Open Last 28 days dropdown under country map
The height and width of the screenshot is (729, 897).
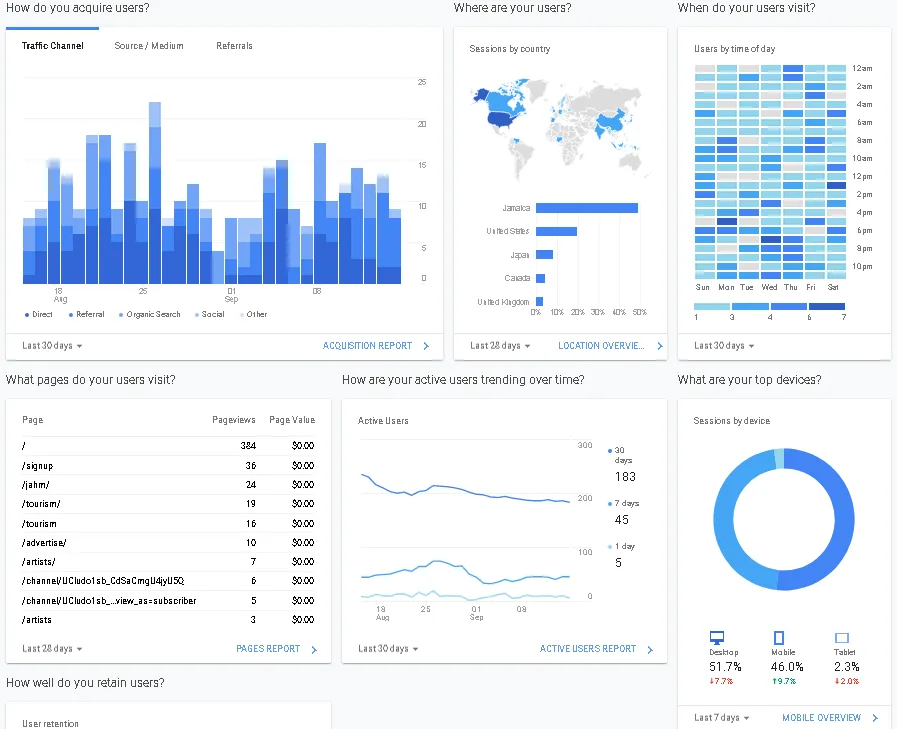(x=500, y=346)
